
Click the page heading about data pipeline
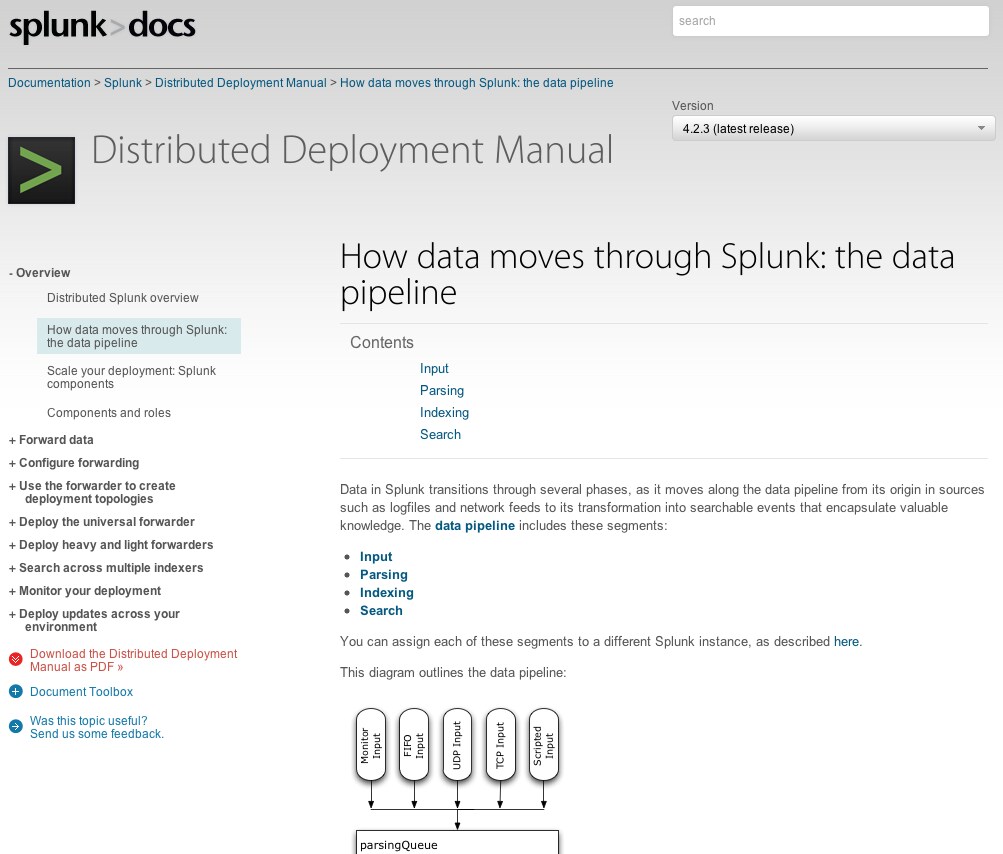[647, 274]
